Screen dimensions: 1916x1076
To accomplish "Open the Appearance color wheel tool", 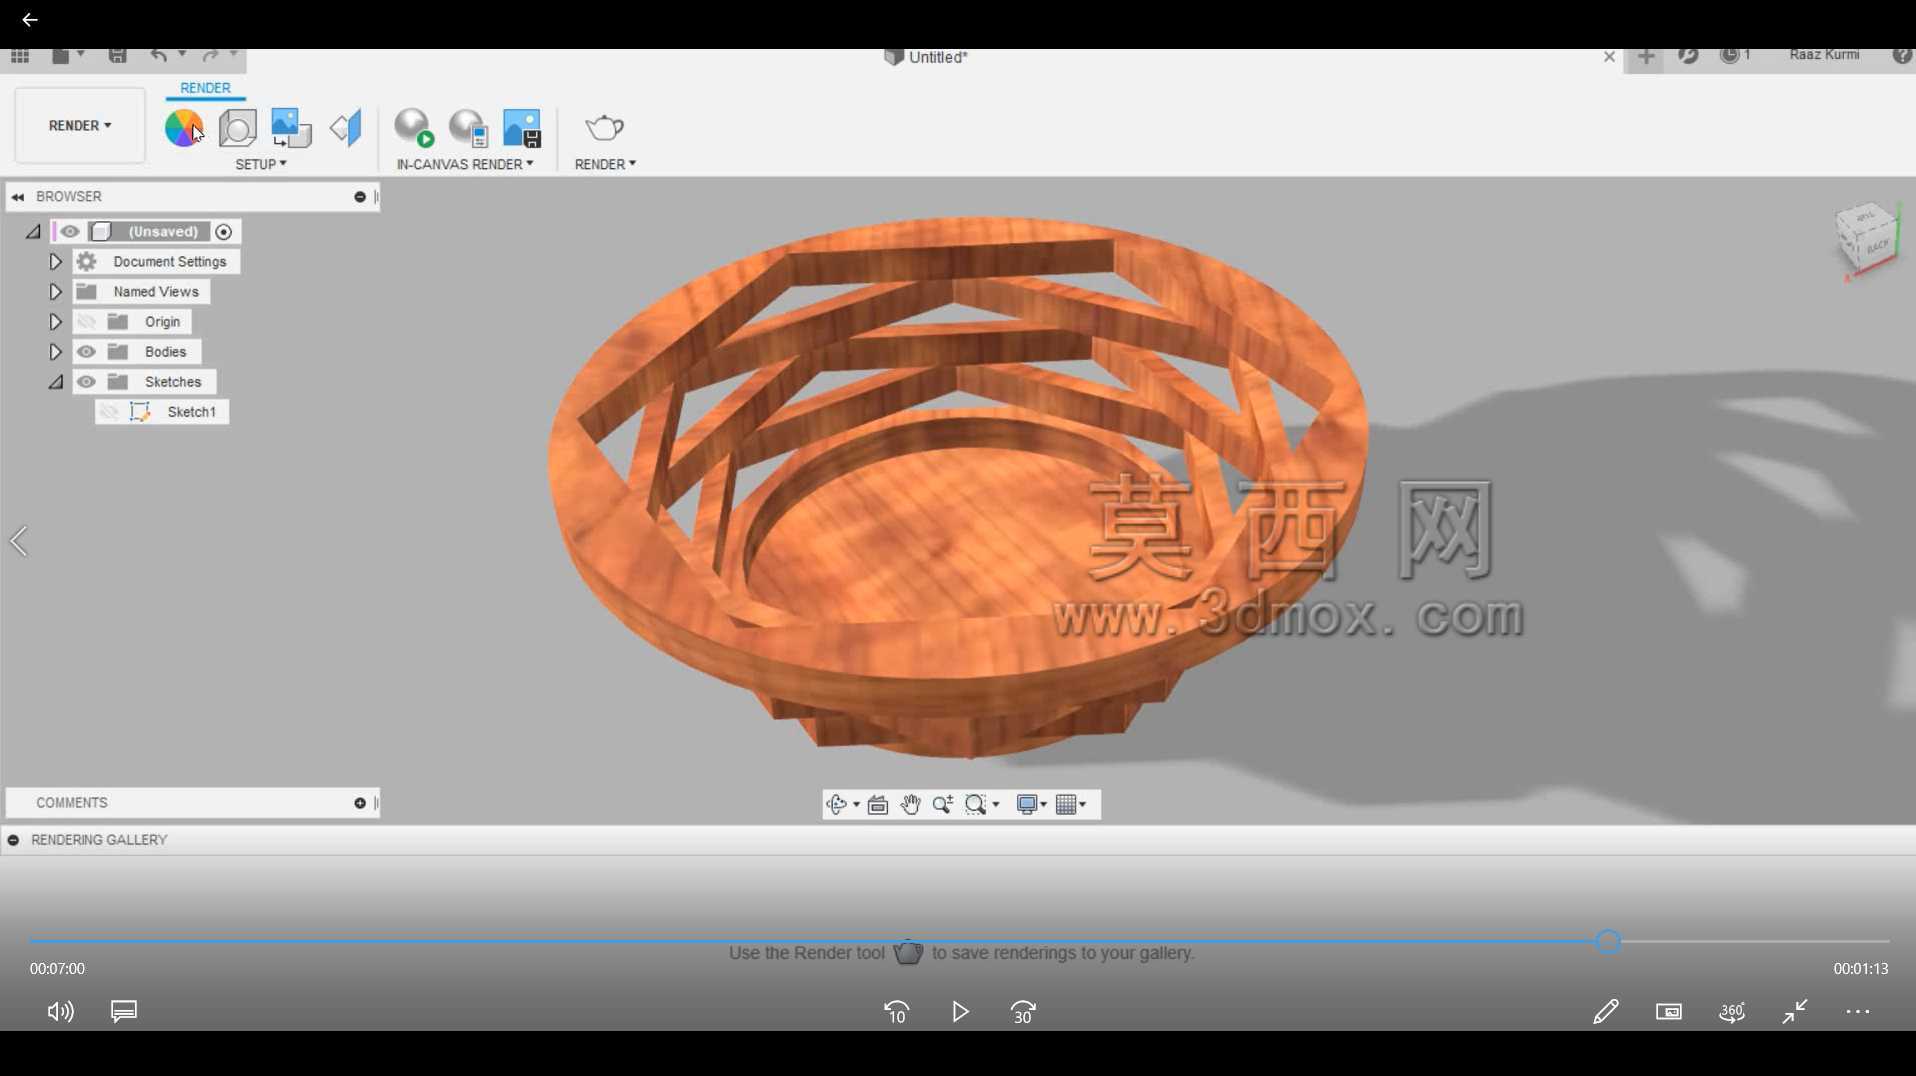I will point(183,128).
